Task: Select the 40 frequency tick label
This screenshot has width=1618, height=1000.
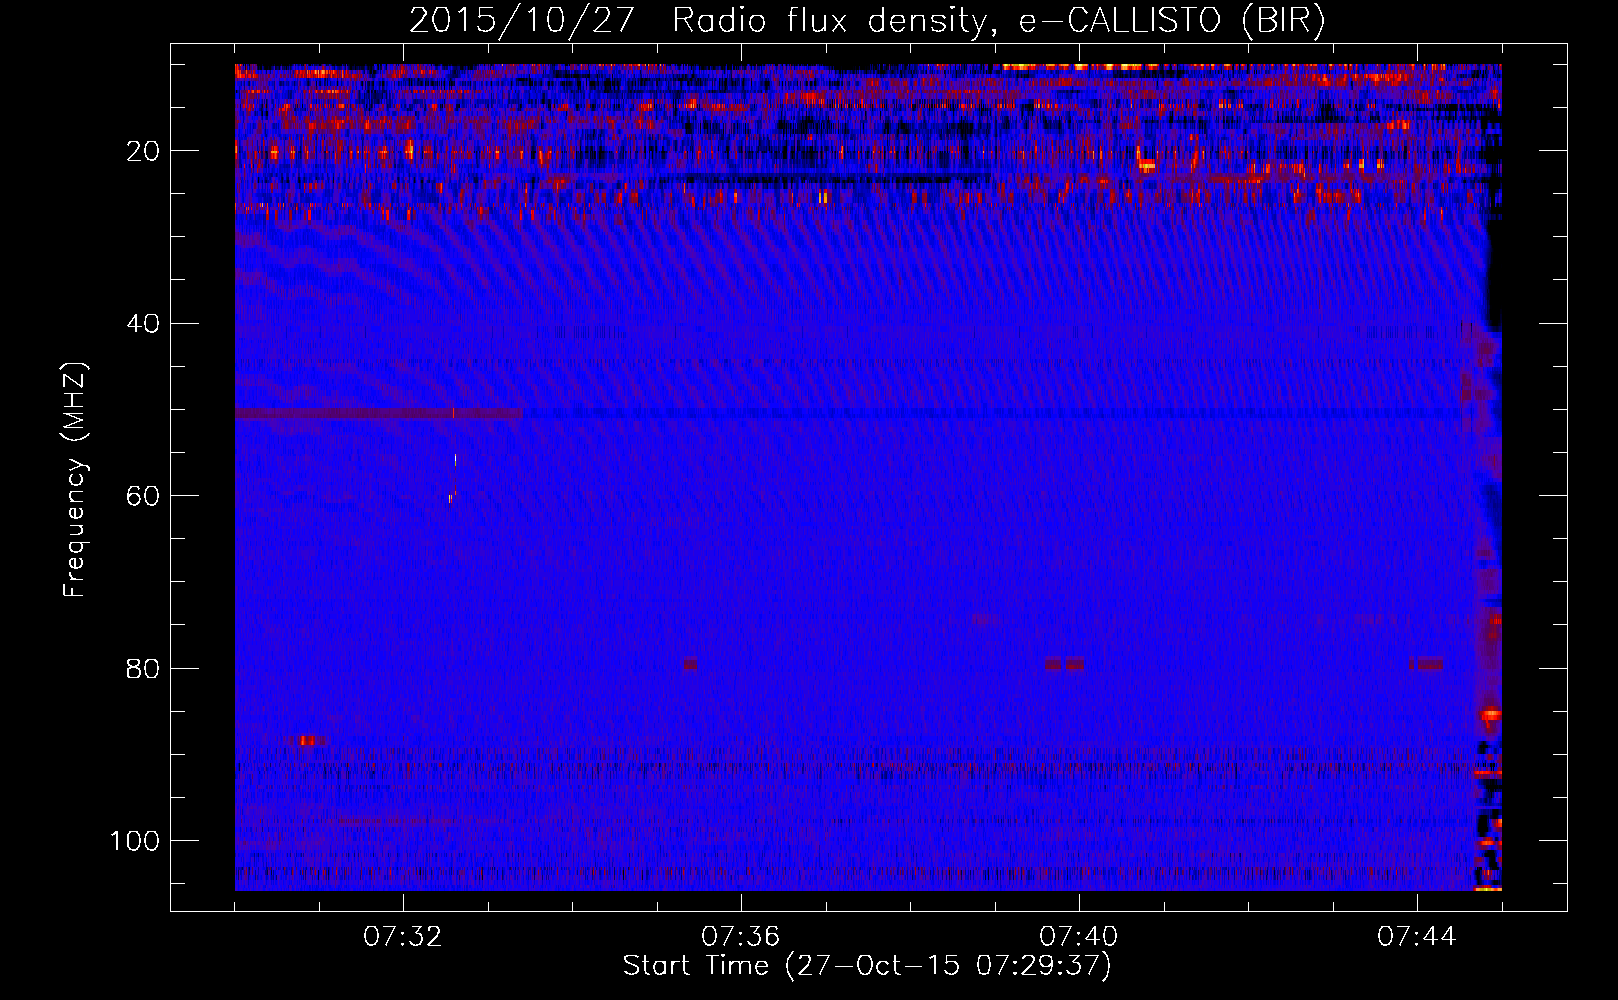Action: (x=143, y=324)
